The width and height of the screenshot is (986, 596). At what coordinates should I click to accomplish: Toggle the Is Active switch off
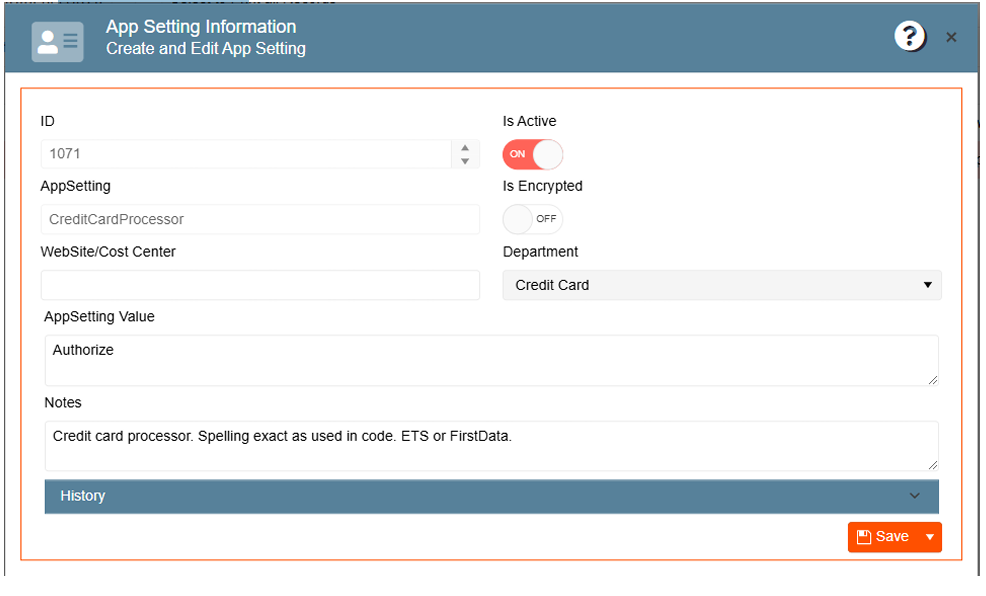click(x=533, y=154)
